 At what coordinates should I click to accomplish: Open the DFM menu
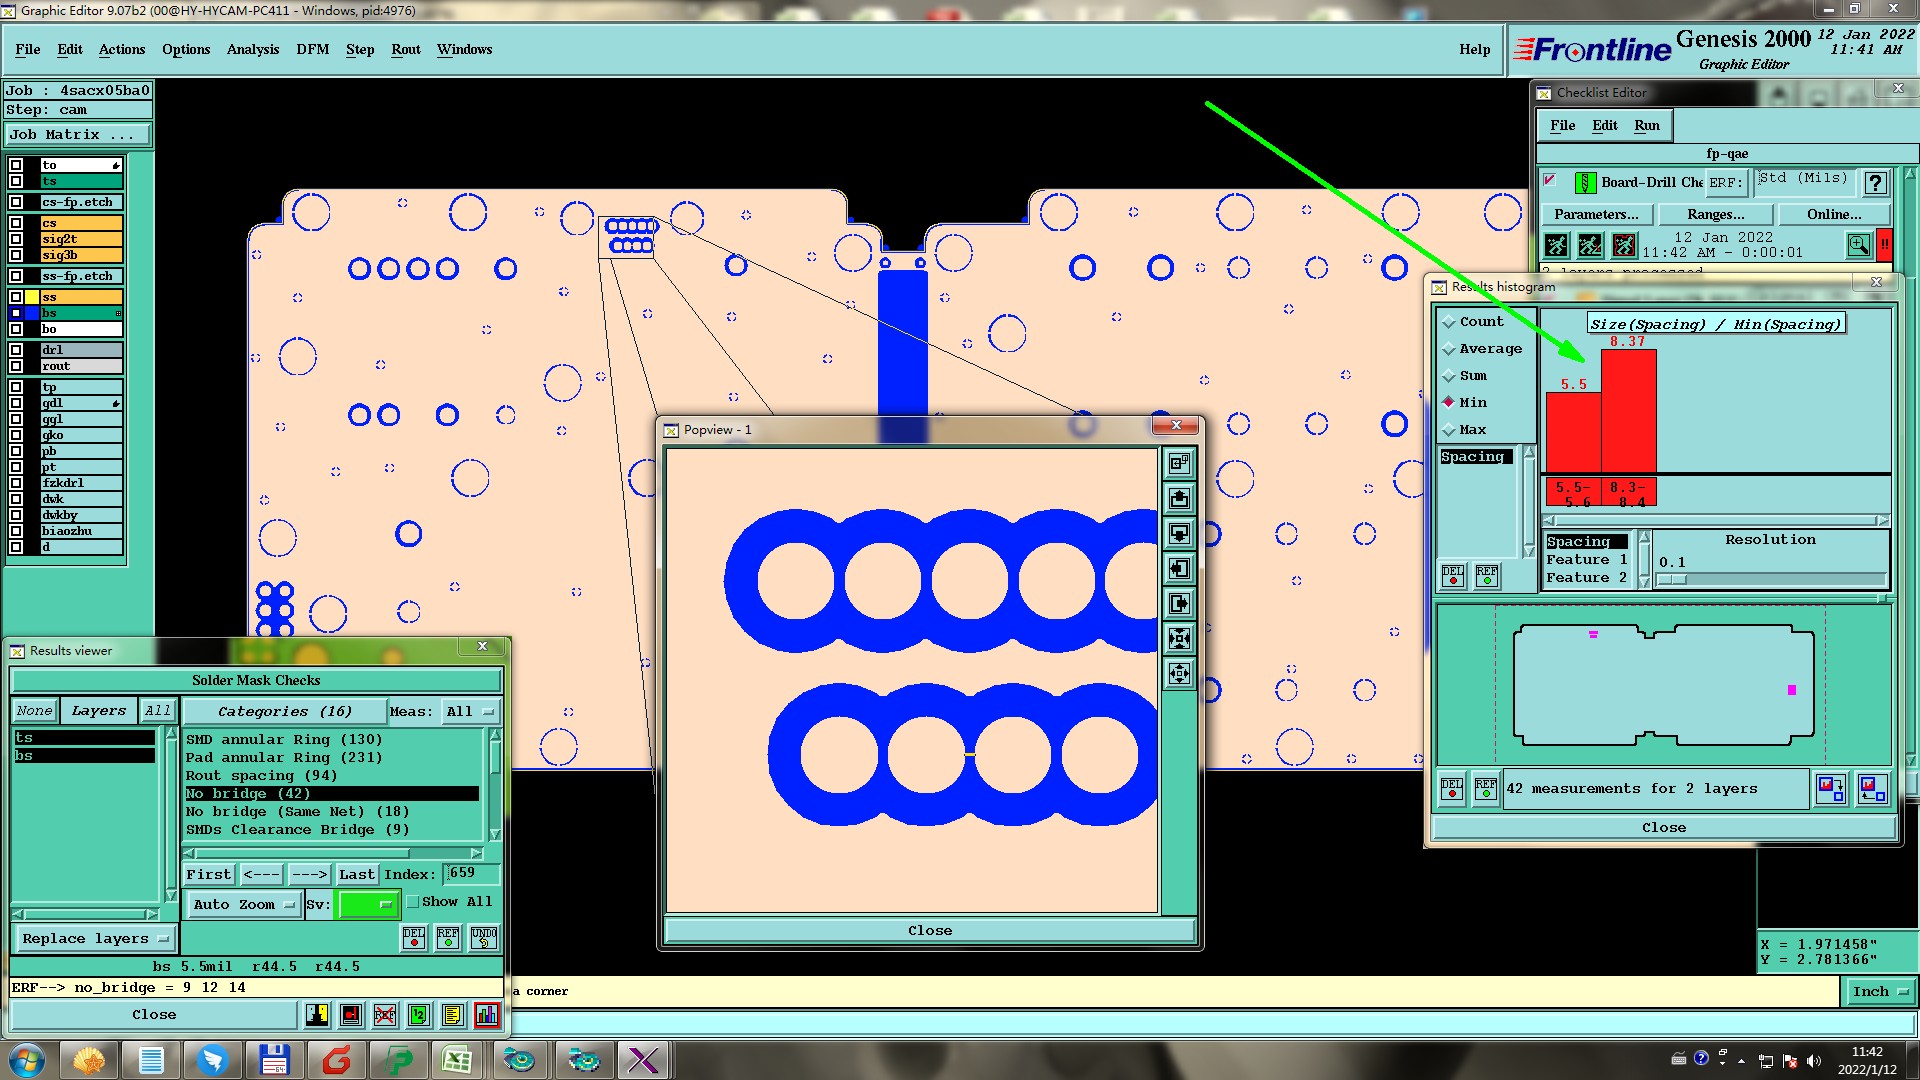coord(312,49)
